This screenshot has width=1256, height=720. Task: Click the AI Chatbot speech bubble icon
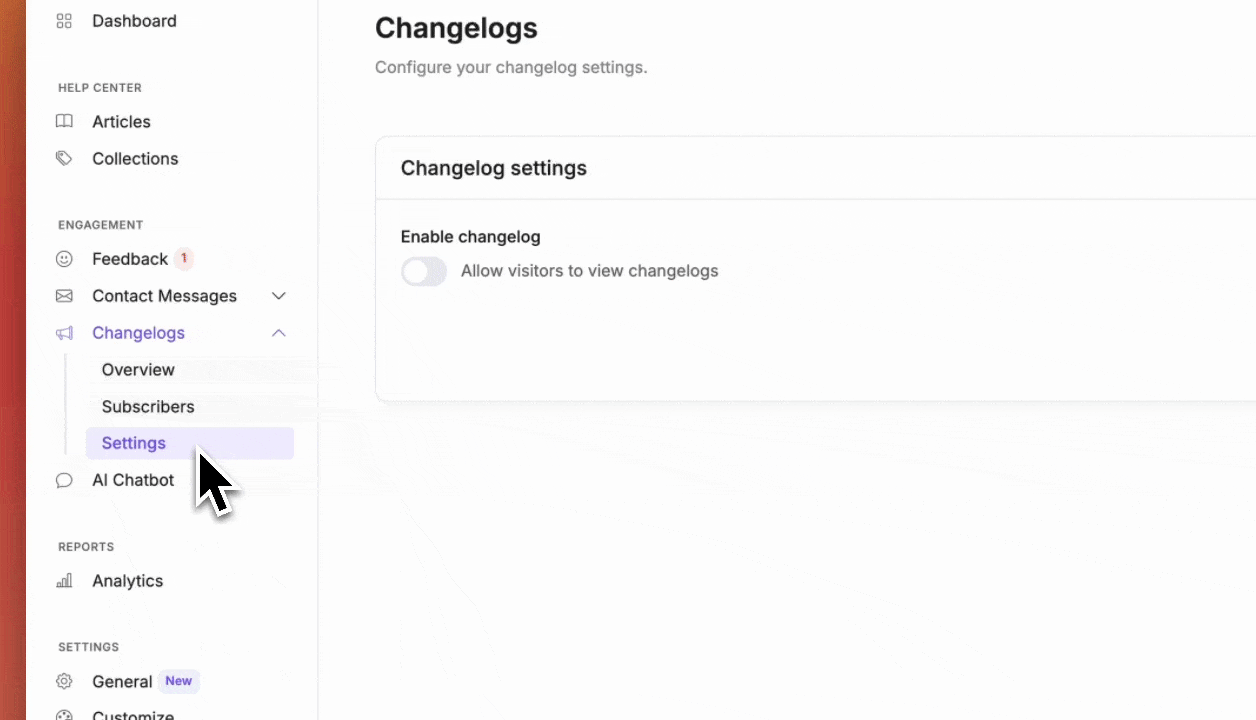(64, 480)
